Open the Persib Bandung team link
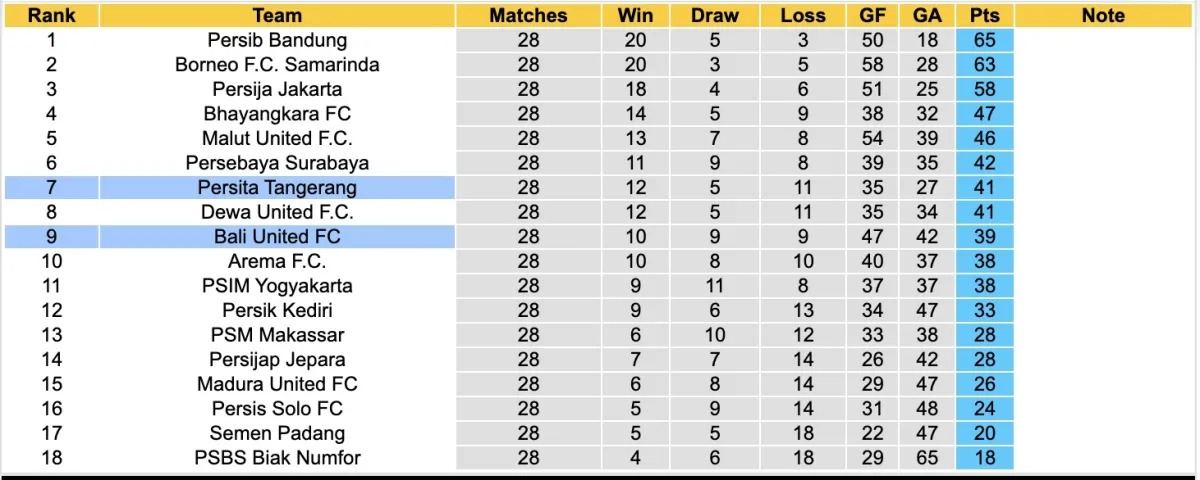The height and width of the screenshot is (480, 1200). point(277,40)
